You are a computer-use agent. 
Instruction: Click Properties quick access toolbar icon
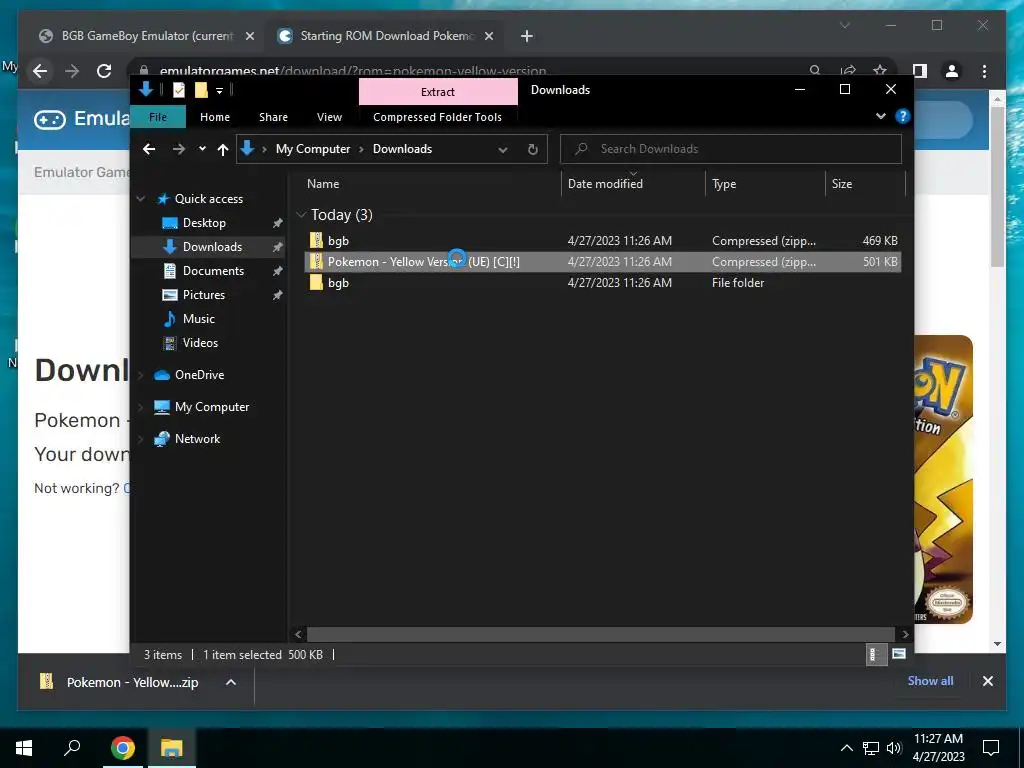pos(178,90)
